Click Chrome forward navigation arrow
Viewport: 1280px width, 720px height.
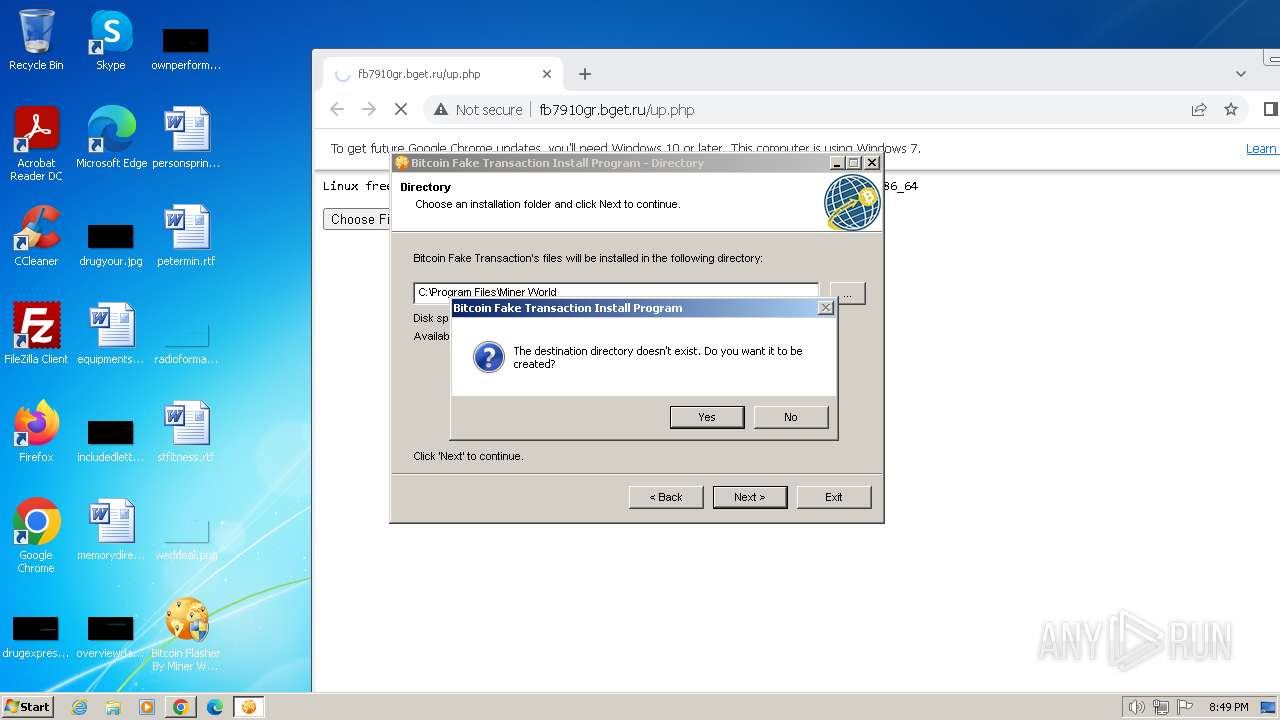point(369,110)
